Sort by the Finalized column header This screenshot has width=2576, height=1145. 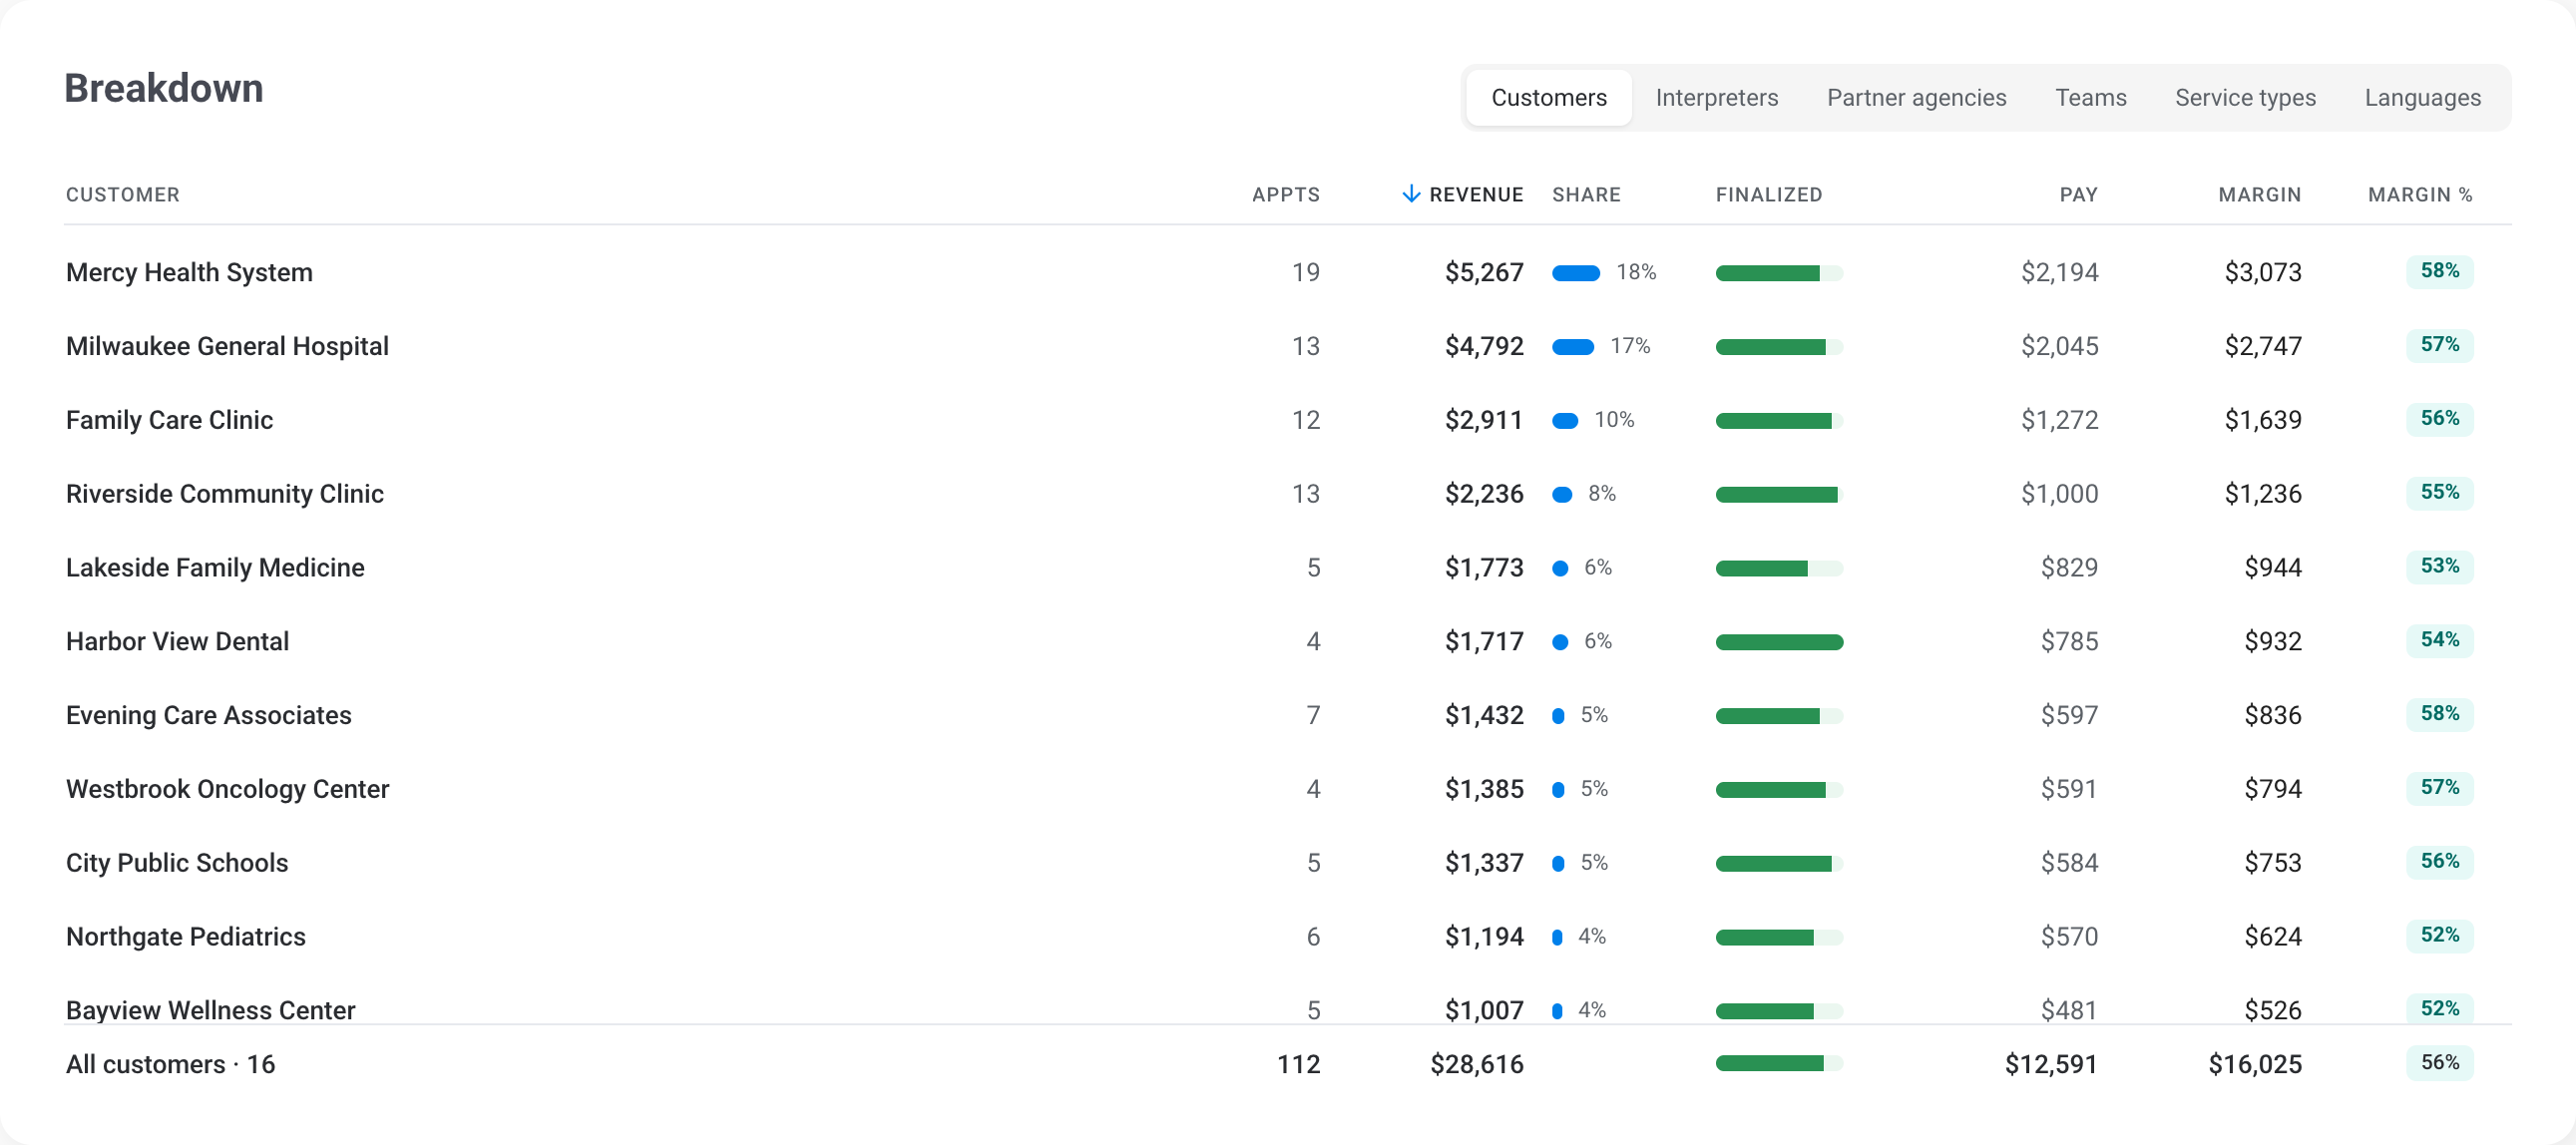1769,194
